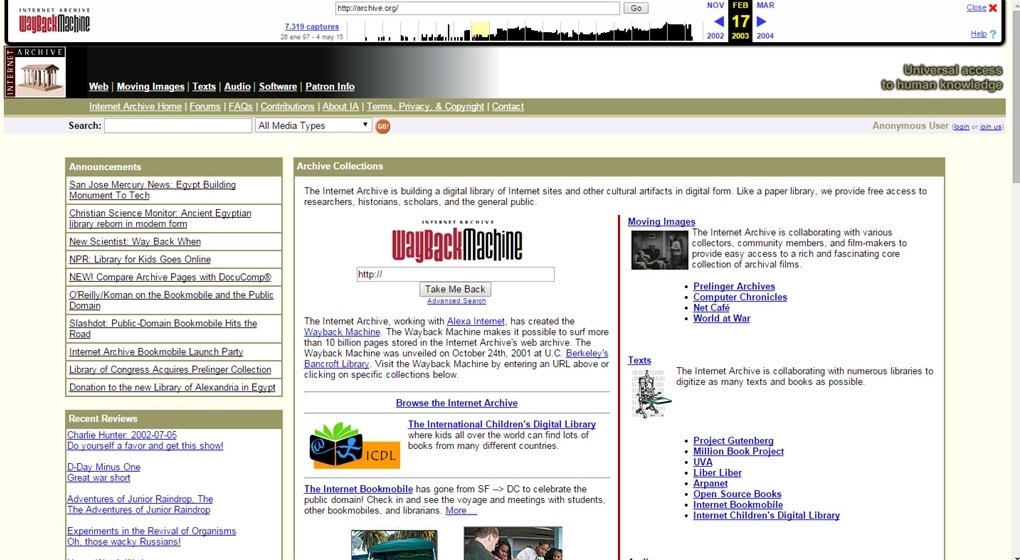Open the D-Day Minus One review
1020x560 pixels.
tap(103, 467)
